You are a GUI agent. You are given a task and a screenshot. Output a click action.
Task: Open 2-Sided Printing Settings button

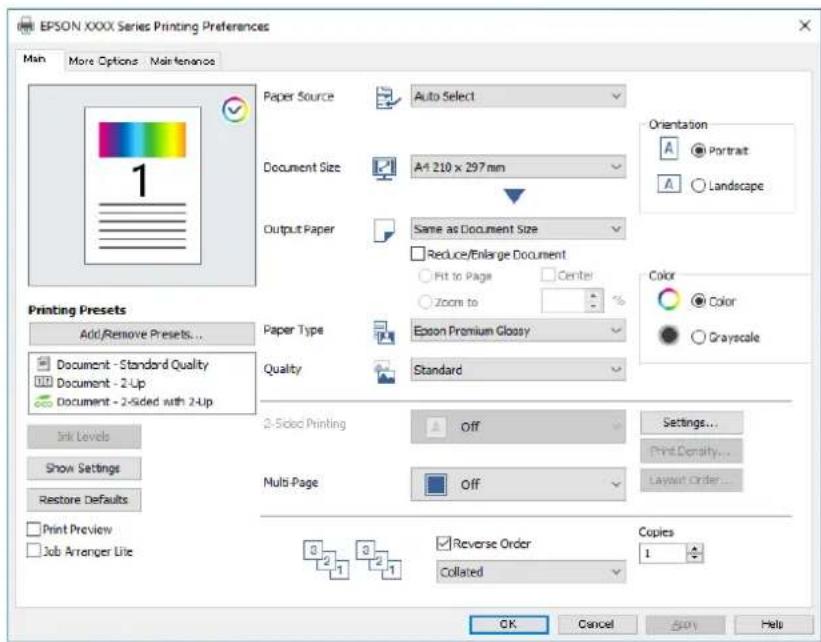tap(691, 423)
